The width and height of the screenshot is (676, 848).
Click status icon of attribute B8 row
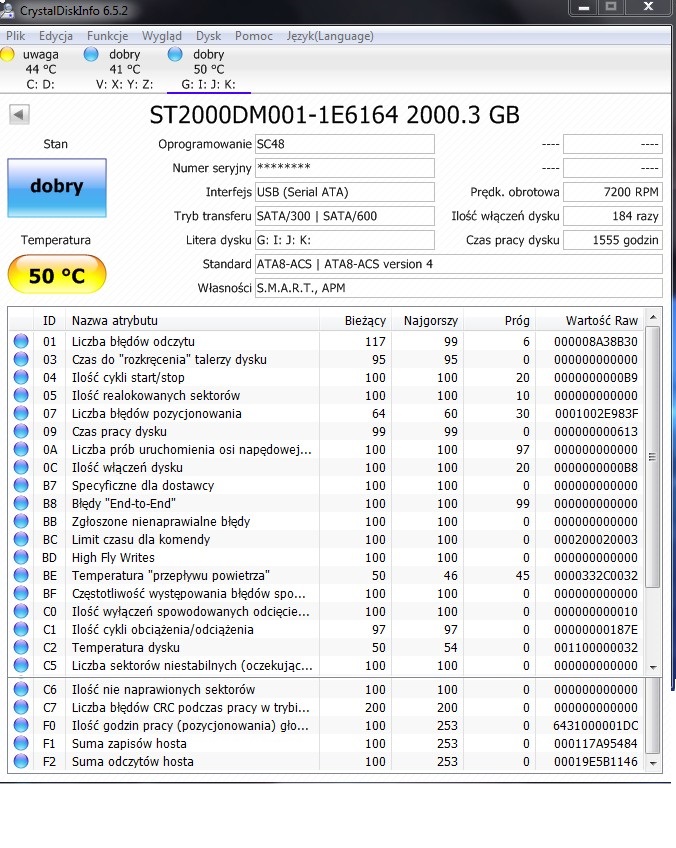coord(21,504)
